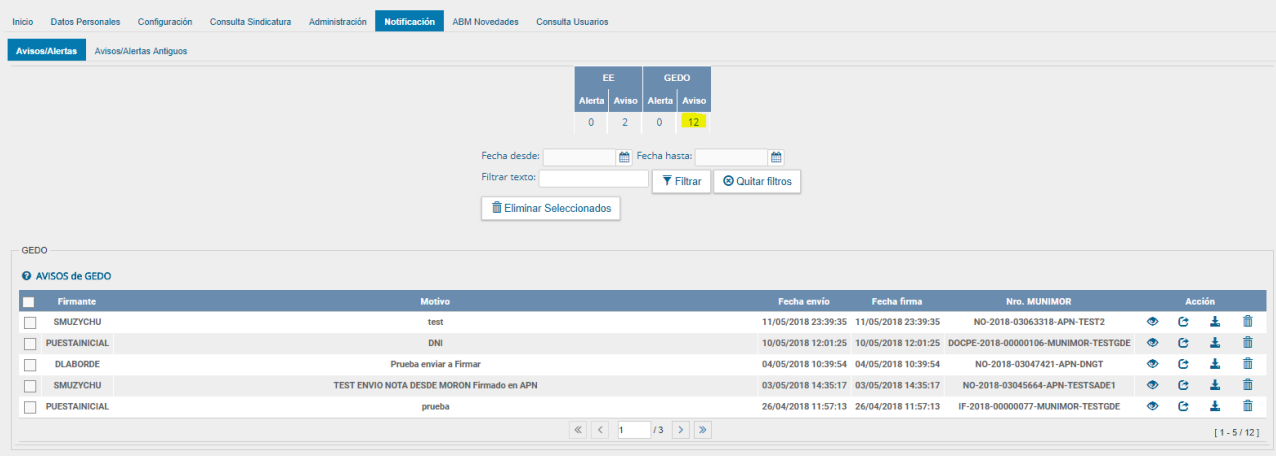View the document from SMUZYCHU 'test' row

pyautogui.click(x=1152, y=322)
